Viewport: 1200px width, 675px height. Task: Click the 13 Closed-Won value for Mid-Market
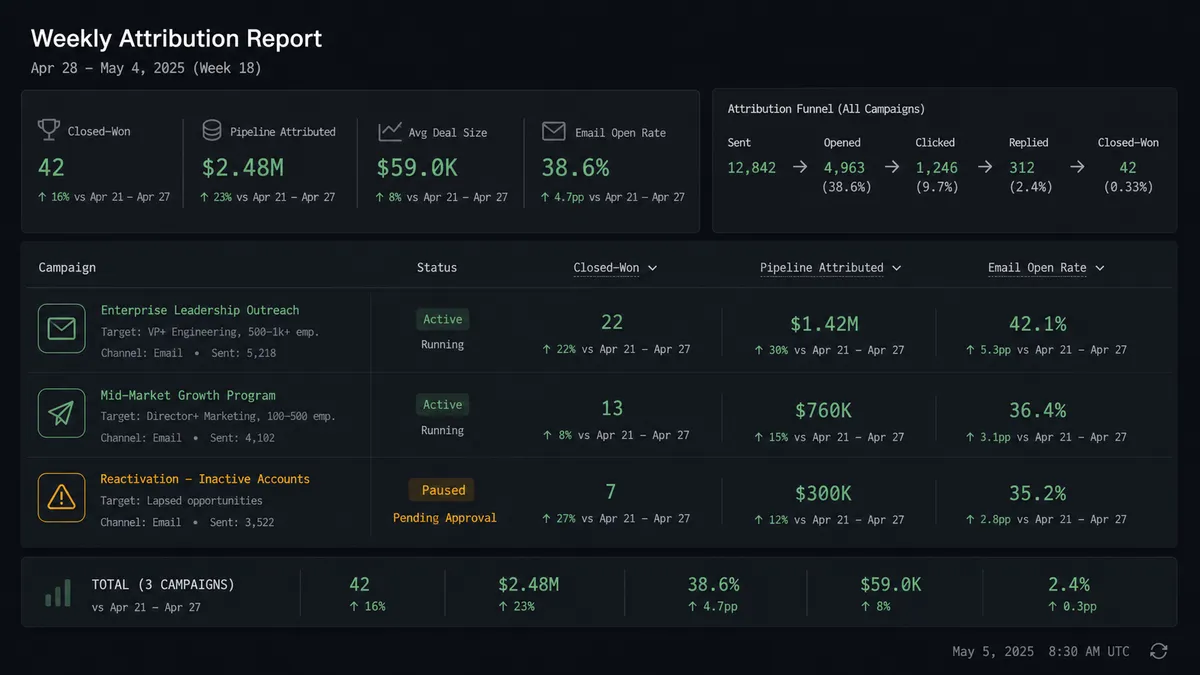(x=612, y=408)
